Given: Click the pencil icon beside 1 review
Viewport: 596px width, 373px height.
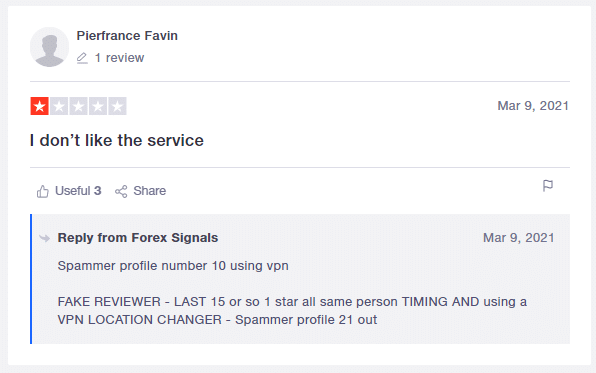Looking at the screenshot, I should point(82,58).
